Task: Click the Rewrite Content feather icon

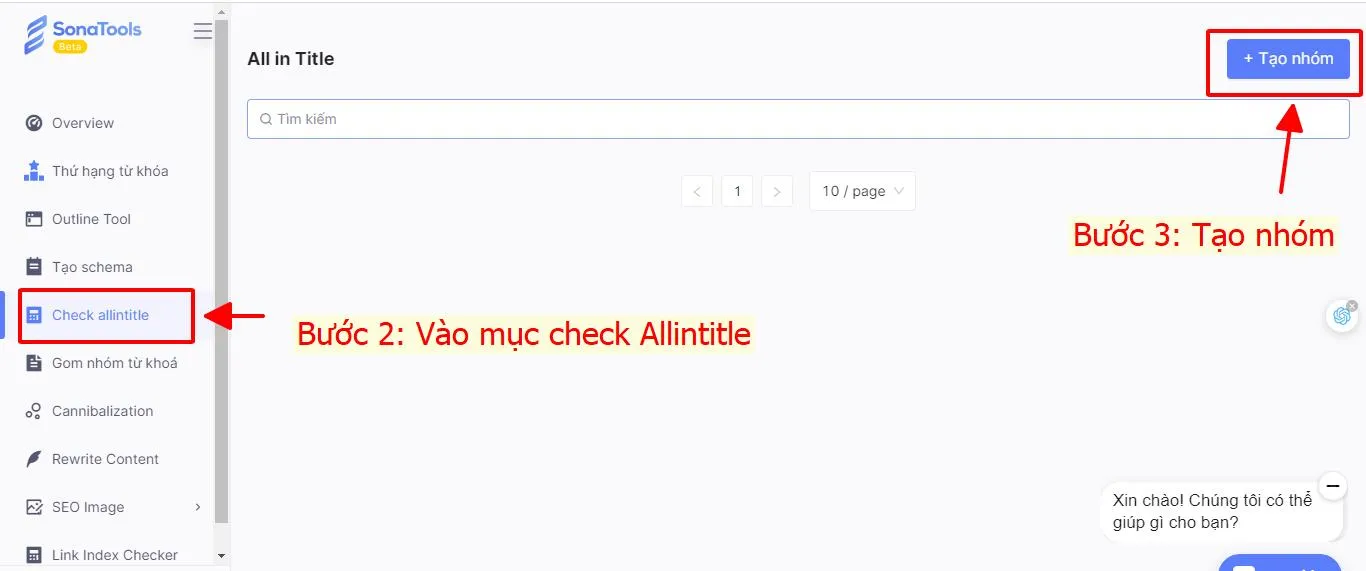Action: [x=34, y=459]
